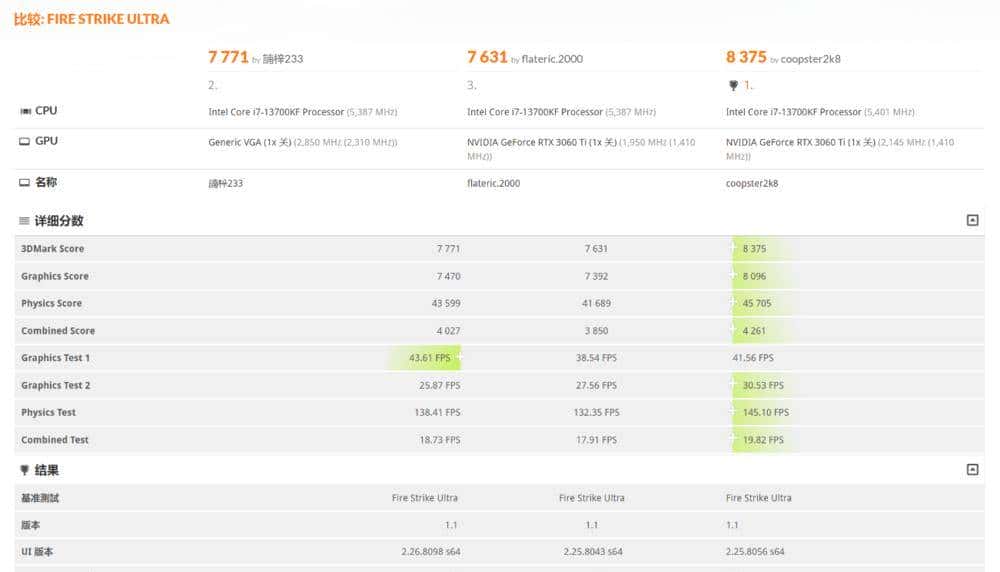Click rank 3. under score 7 631

(471, 85)
